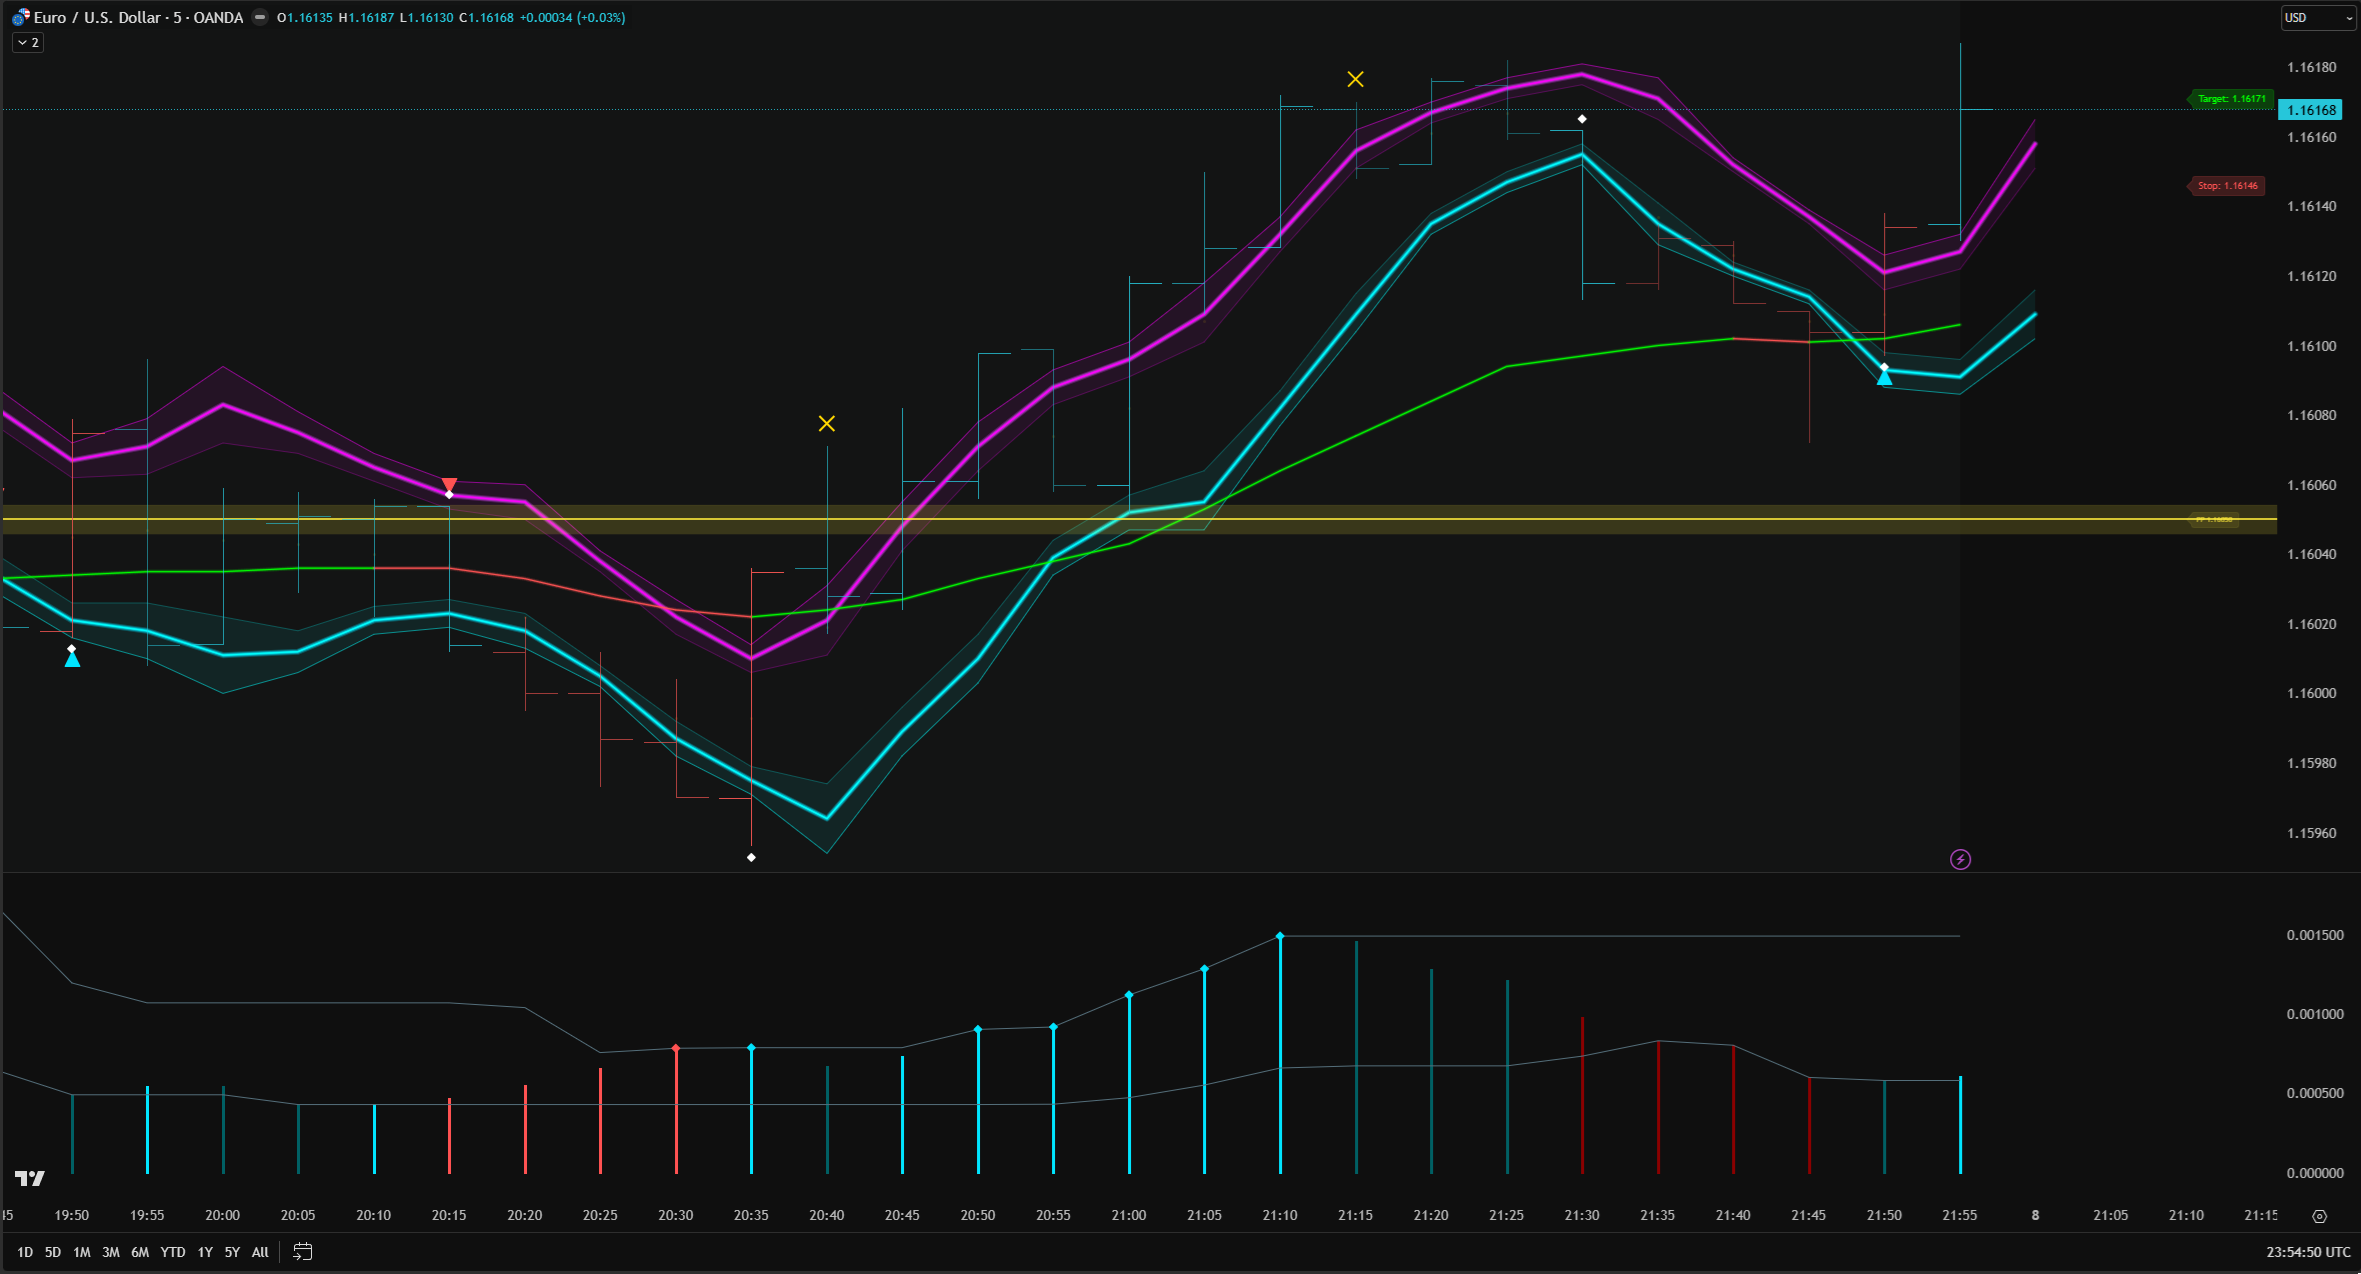Expand the indicators list showing count 2
This screenshot has height=1274, width=2361.
pyautogui.click(x=33, y=42)
